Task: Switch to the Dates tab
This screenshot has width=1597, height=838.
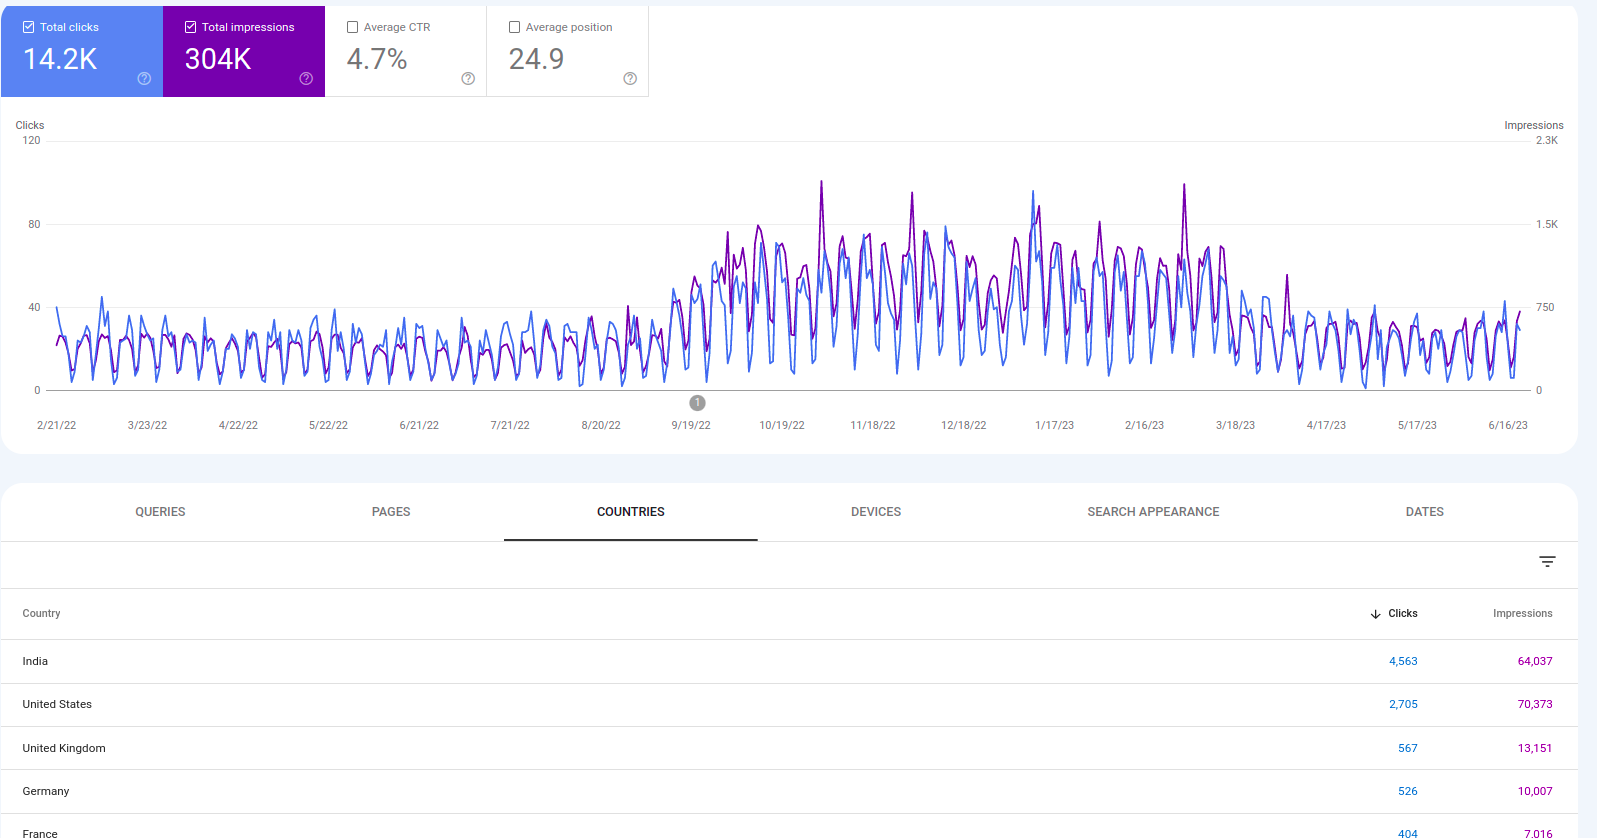Action: tap(1424, 512)
